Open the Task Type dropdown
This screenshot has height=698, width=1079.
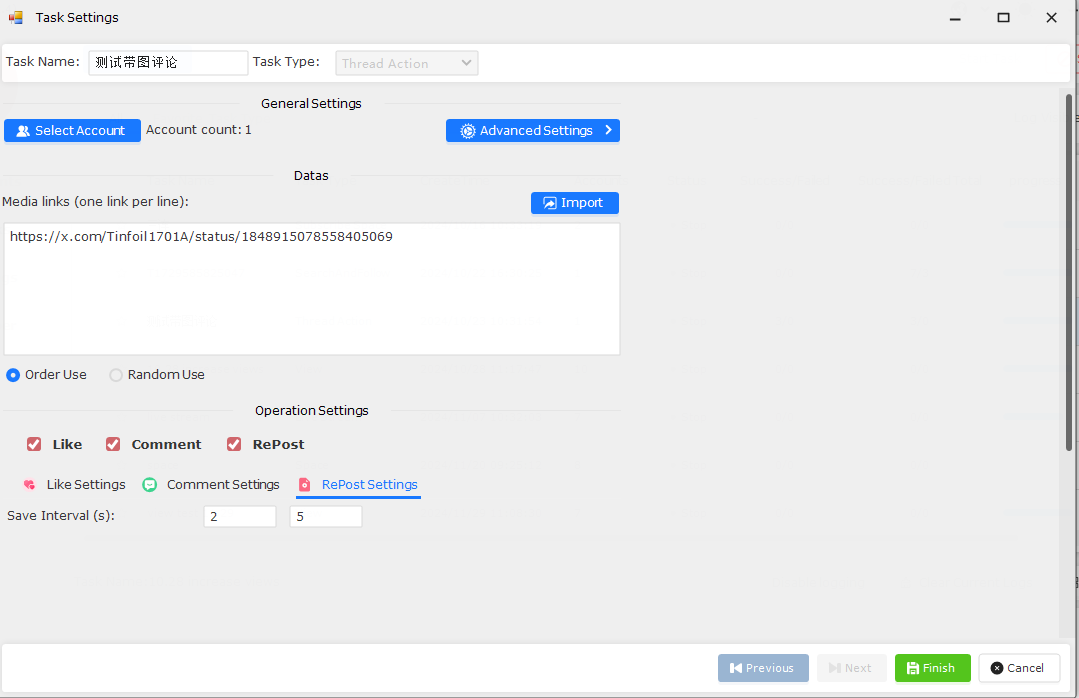pos(406,63)
